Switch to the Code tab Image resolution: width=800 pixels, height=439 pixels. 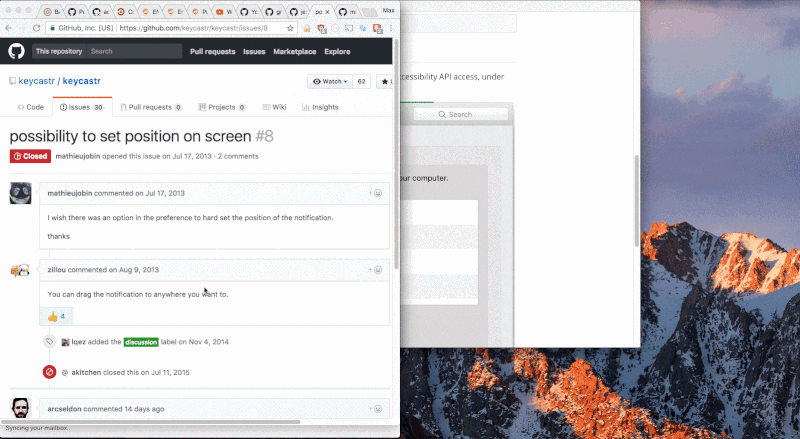(x=31, y=107)
